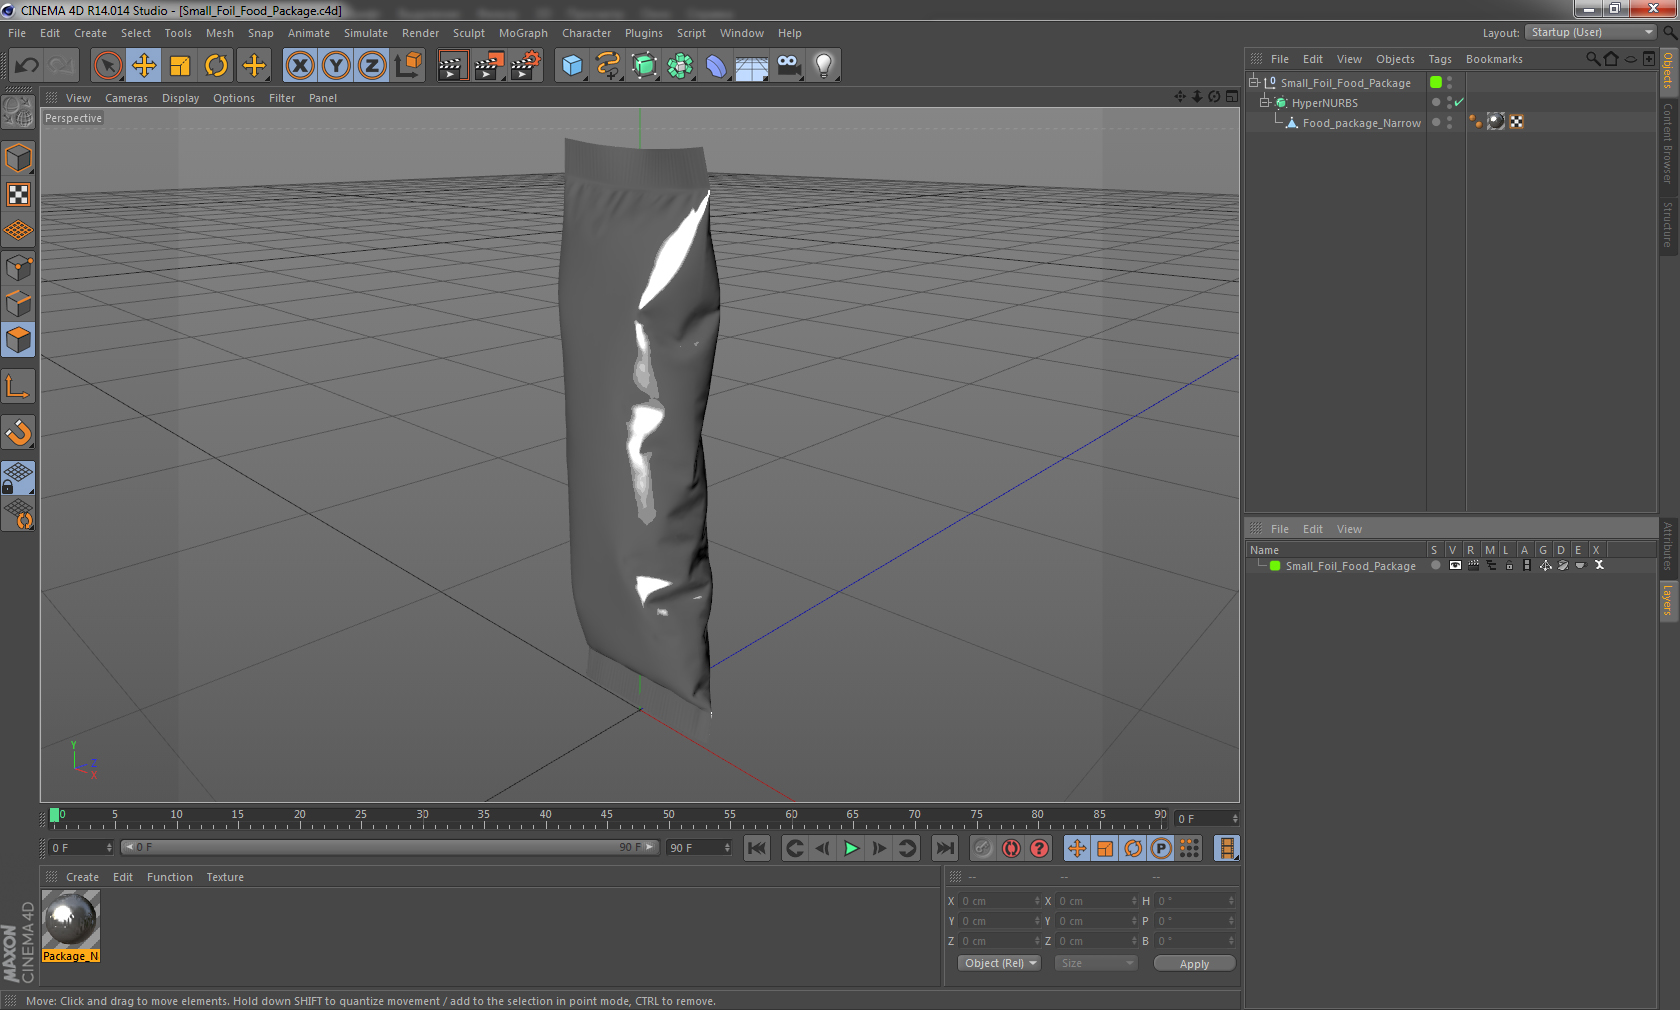Screen dimensions: 1680x1010
Task: Go to end of animation
Action: click(x=944, y=848)
